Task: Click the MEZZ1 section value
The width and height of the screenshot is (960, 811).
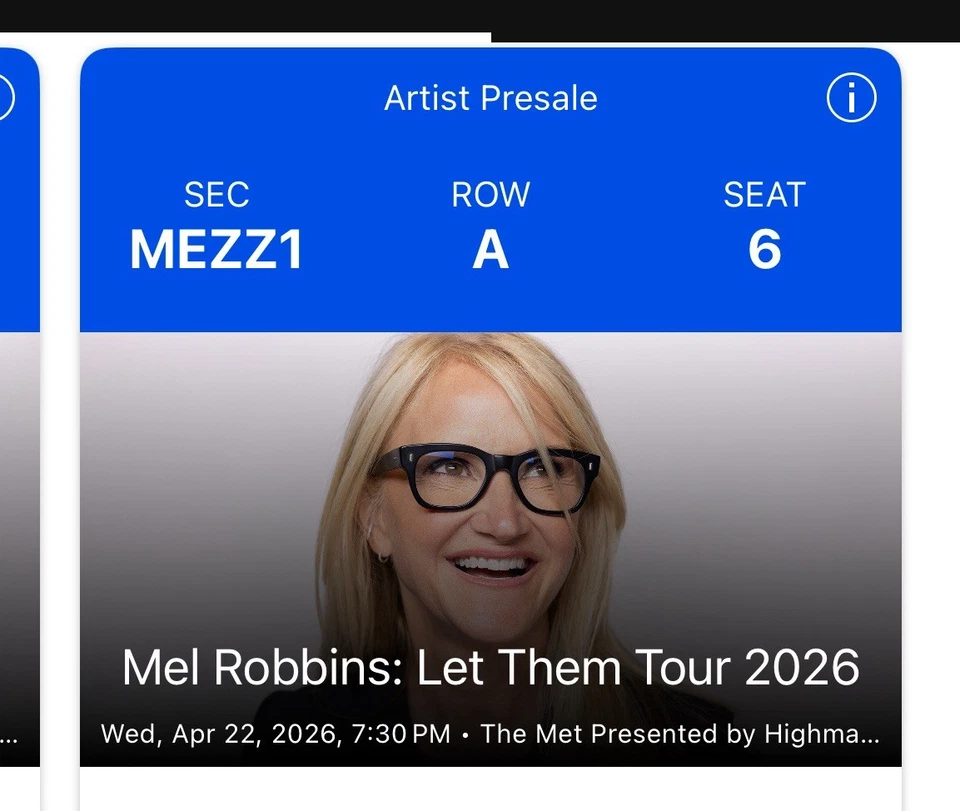Action: [x=216, y=249]
